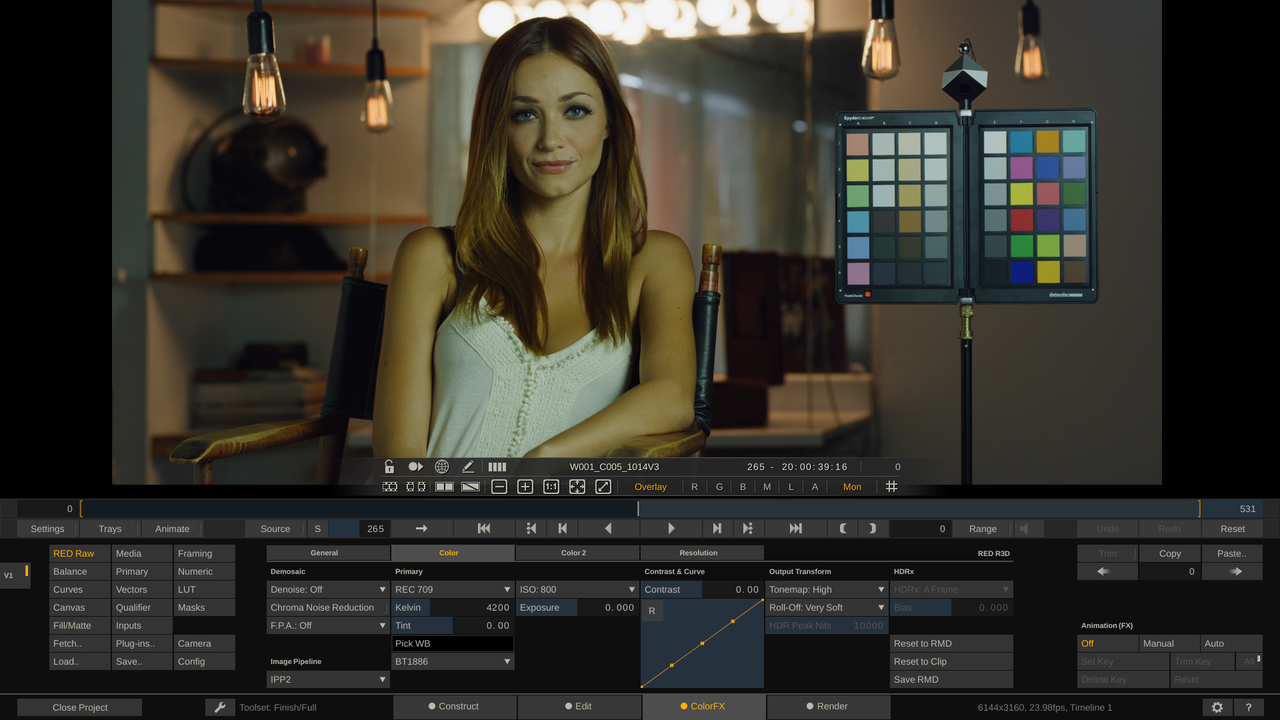Toggle the grid overlay hash icon
Image resolution: width=1280 pixels, height=720 pixels.
pyautogui.click(x=891, y=487)
